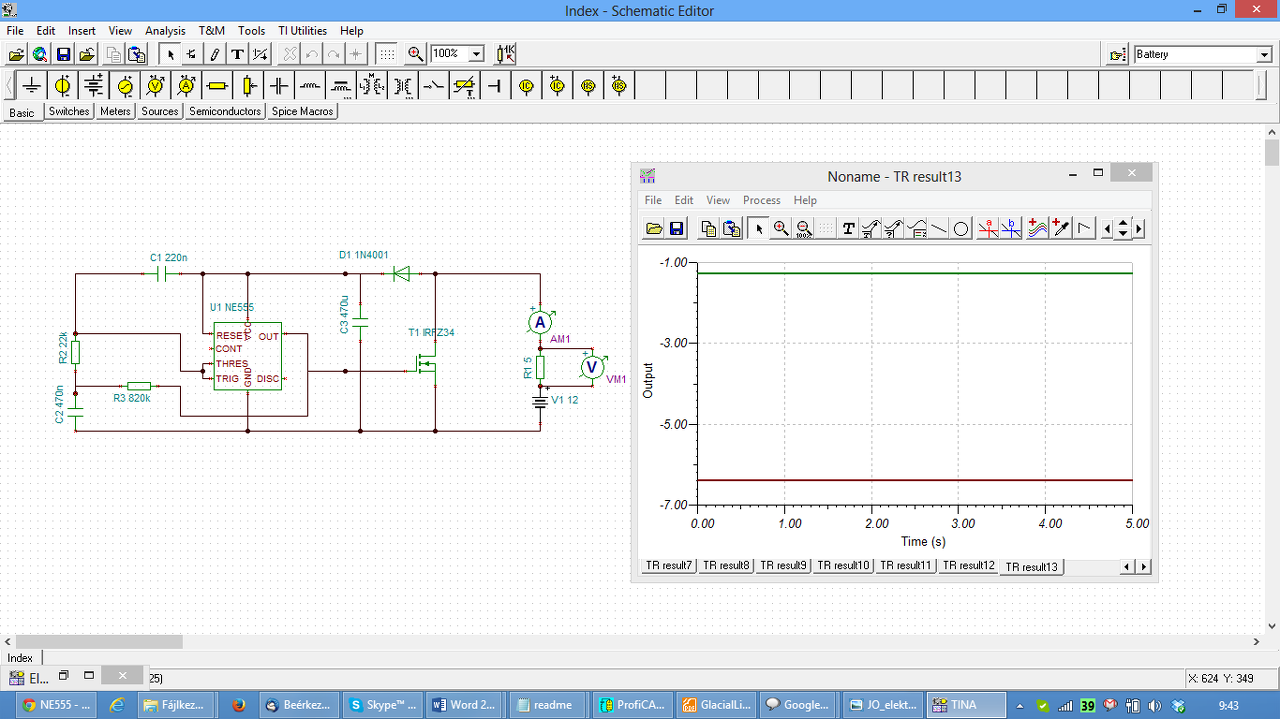Toggle the grid display button
The height and width of the screenshot is (719, 1280).
(x=387, y=54)
